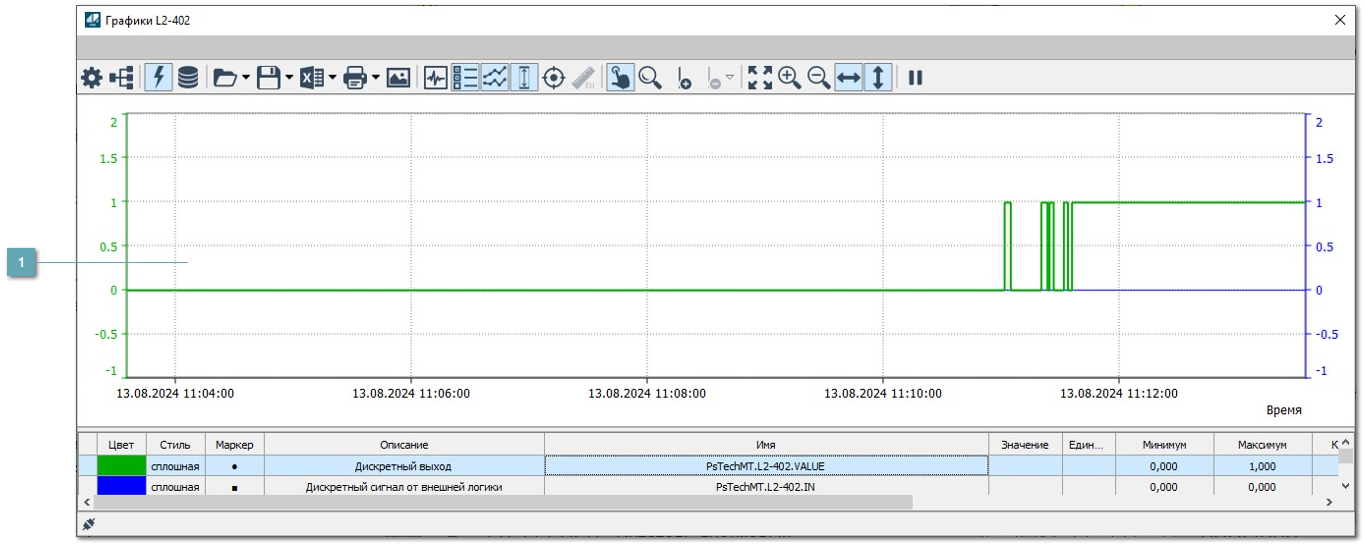The height and width of the screenshot is (546, 1365).
Task: Click the tree structure icon in toolbar
Action: (x=123, y=78)
